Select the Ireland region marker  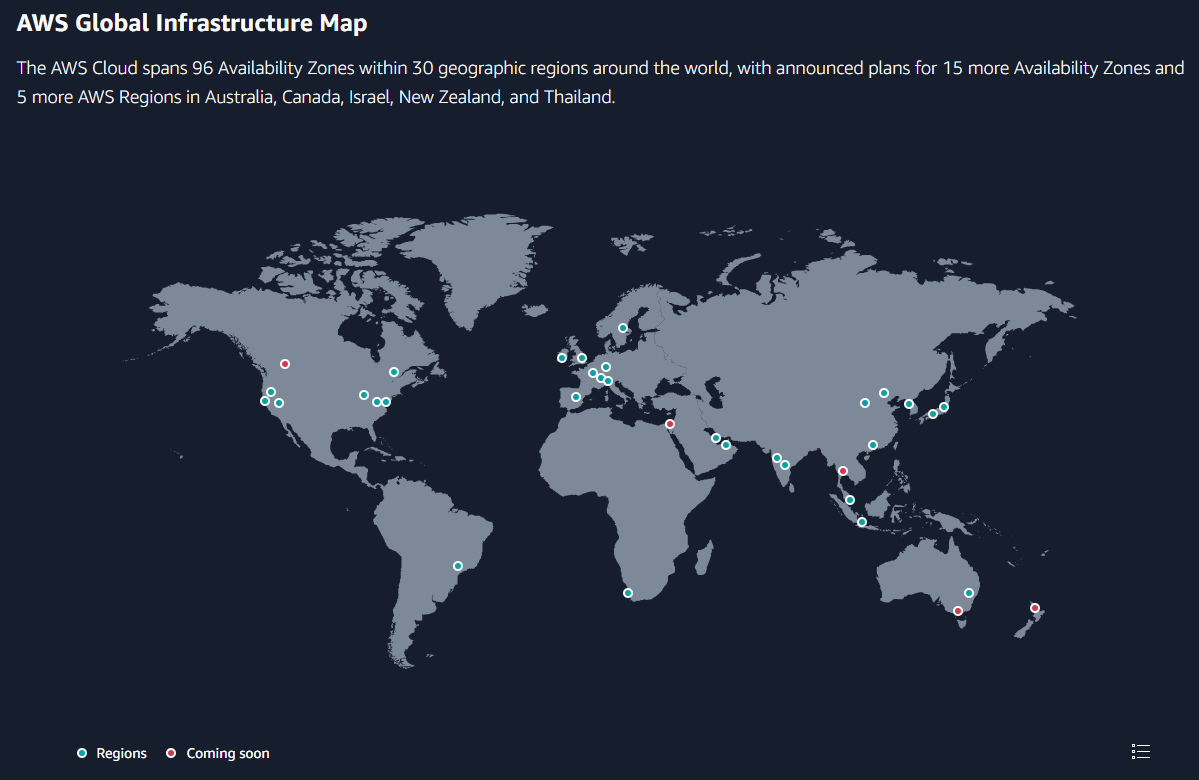562,358
